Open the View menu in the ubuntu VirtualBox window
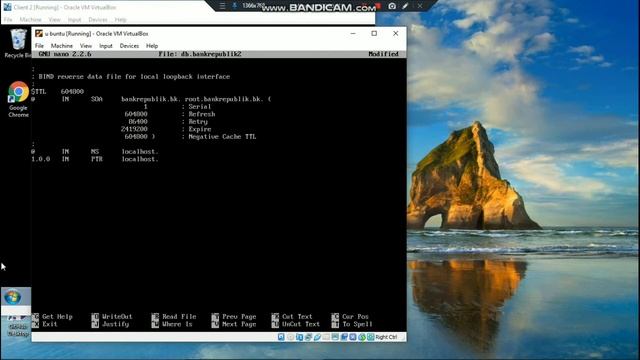Viewport: 640px width, 360px height. (86, 46)
